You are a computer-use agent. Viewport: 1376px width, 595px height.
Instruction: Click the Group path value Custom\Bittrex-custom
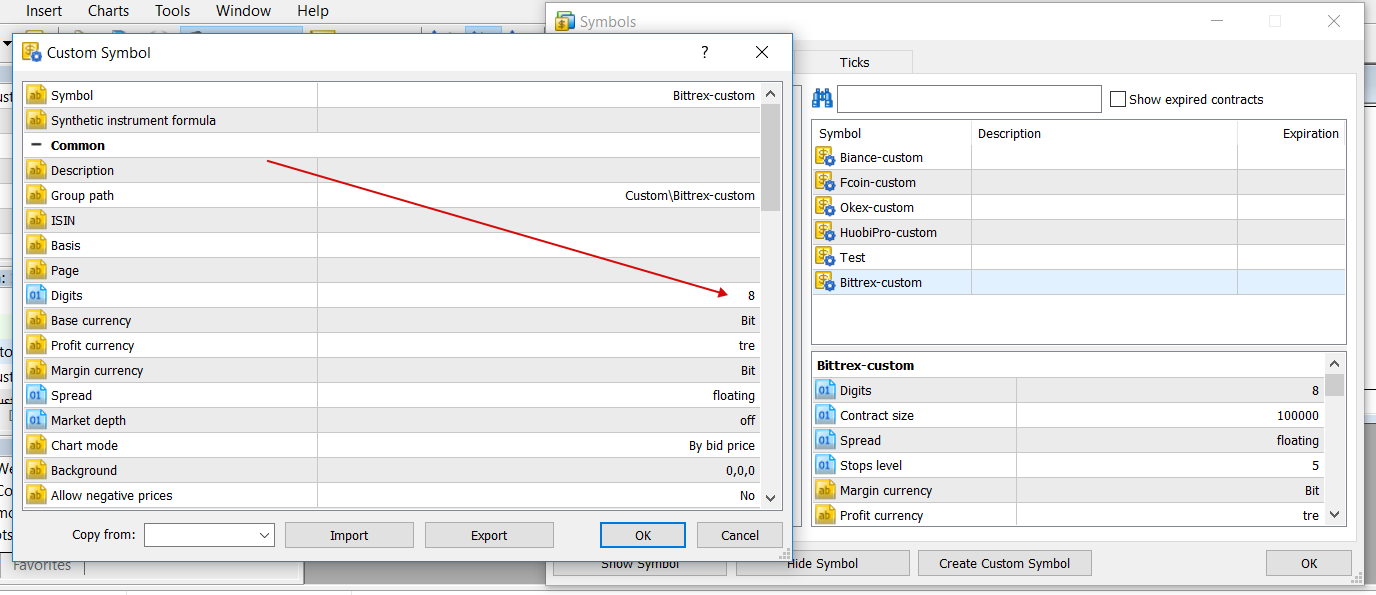tap(690, 195)
